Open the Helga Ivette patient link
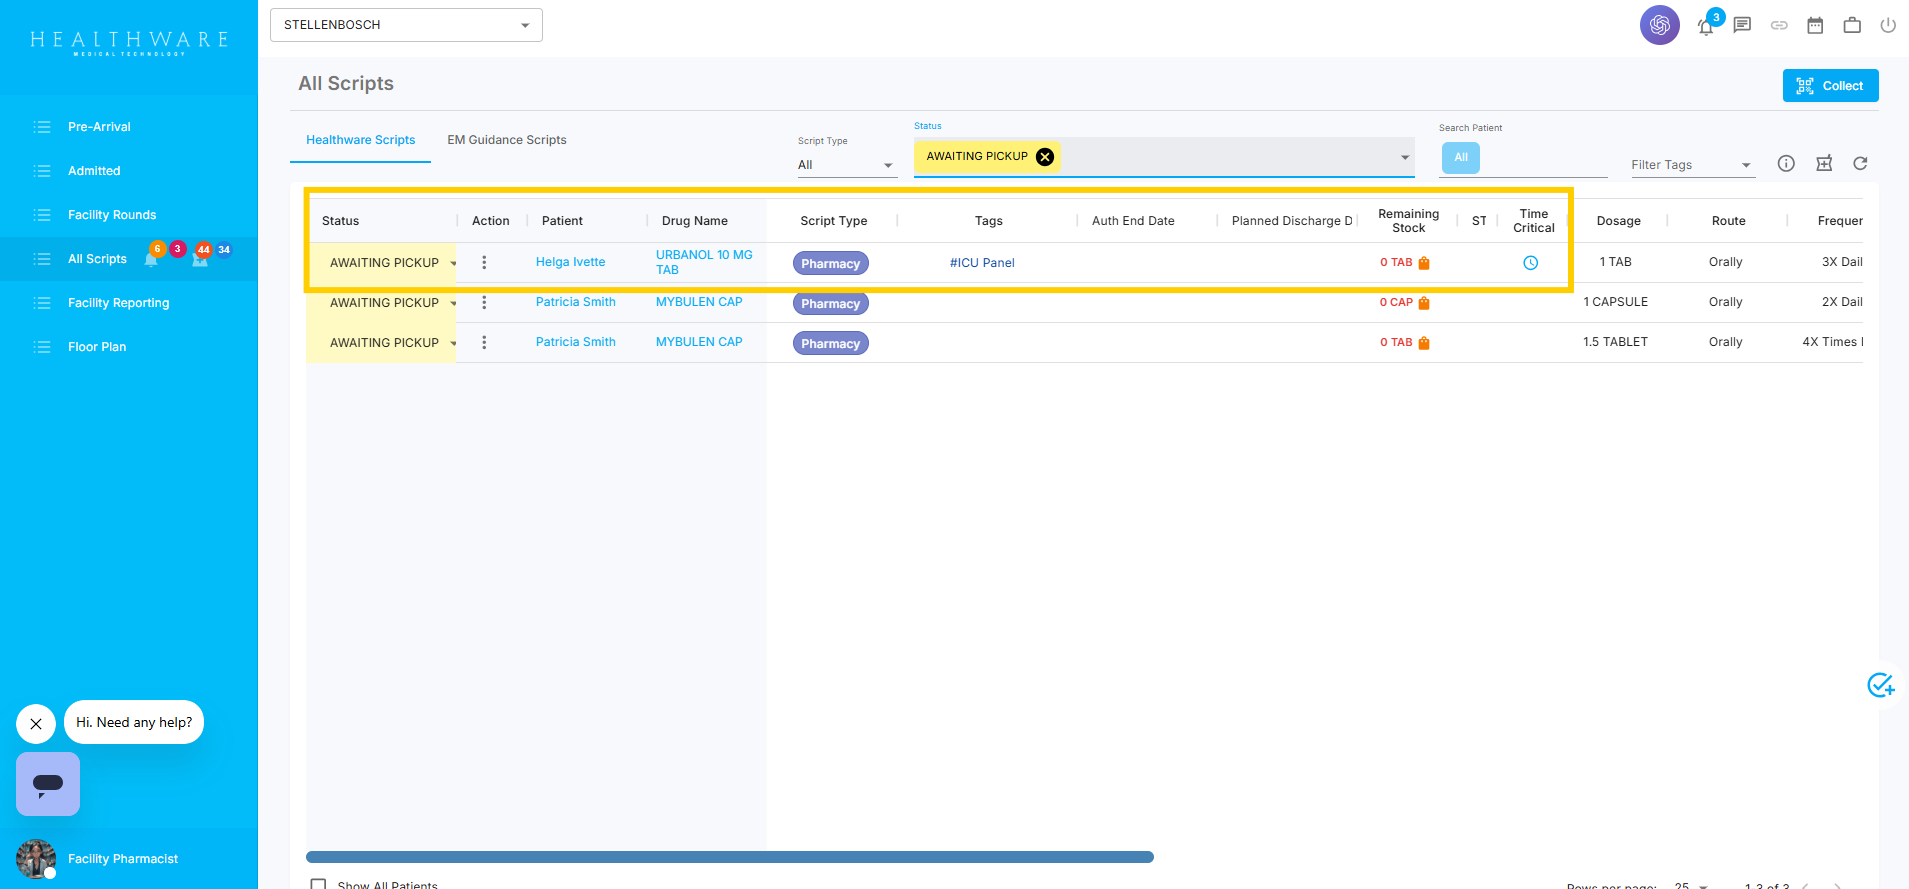Screen dimensions: 1909x889 pos(571,262)
